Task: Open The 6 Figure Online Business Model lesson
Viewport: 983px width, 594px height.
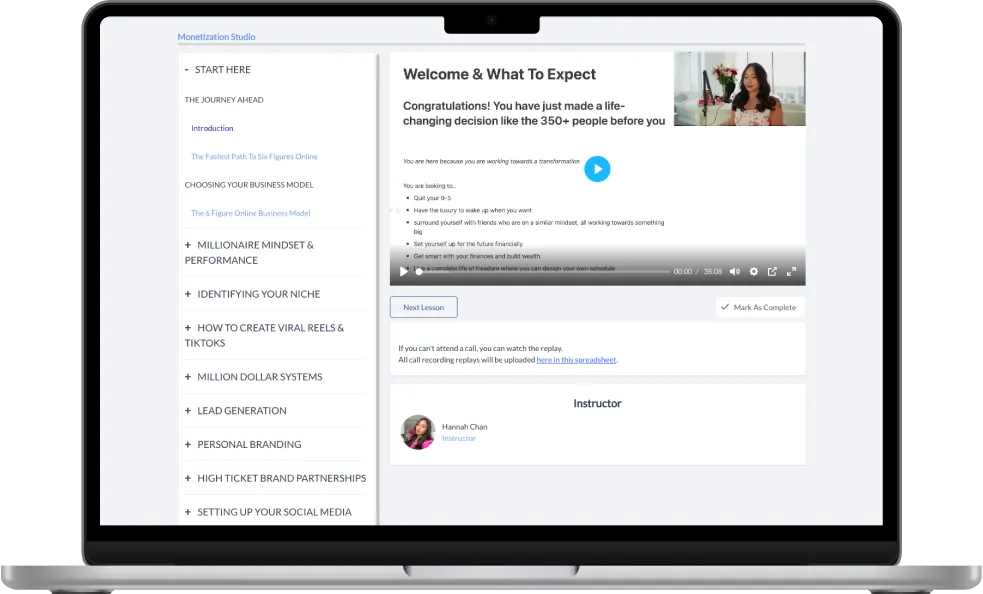Action: click(x=251, y=213)
